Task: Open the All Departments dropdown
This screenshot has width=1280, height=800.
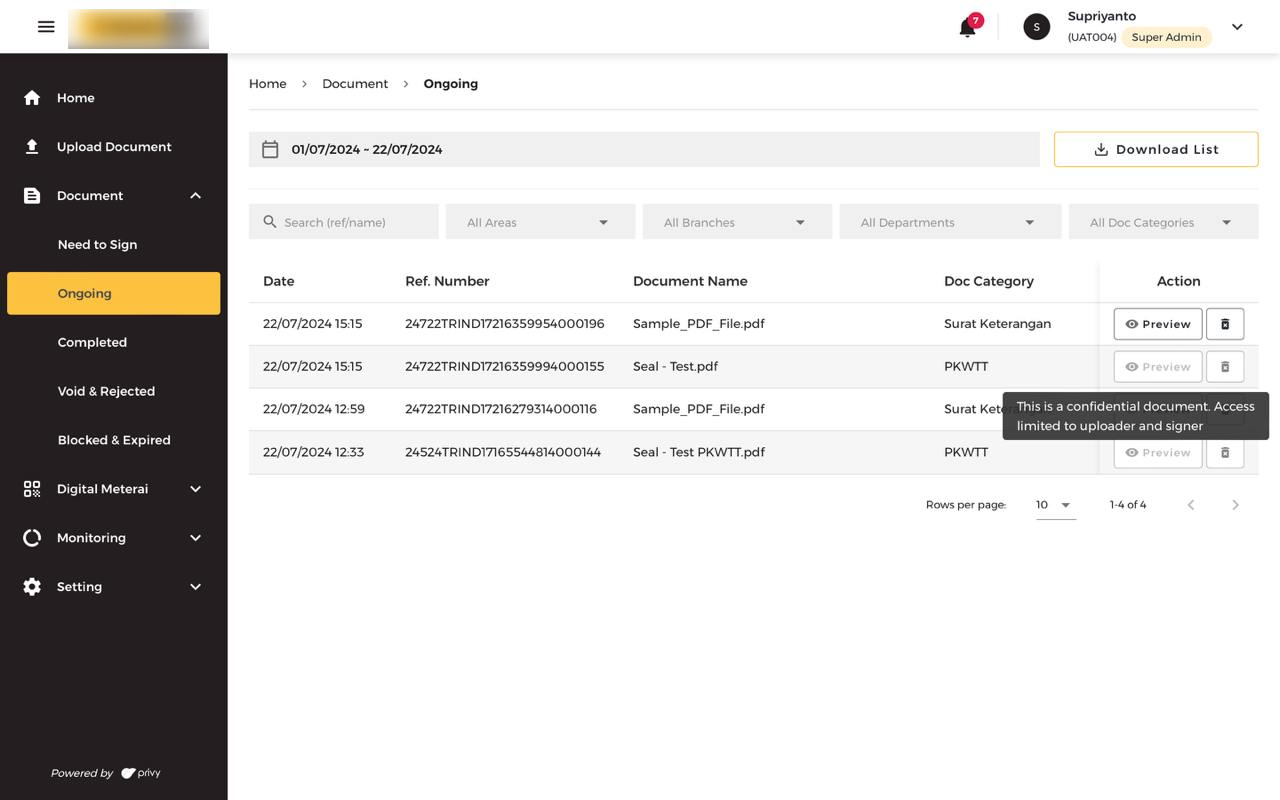Action: point(950,222)
